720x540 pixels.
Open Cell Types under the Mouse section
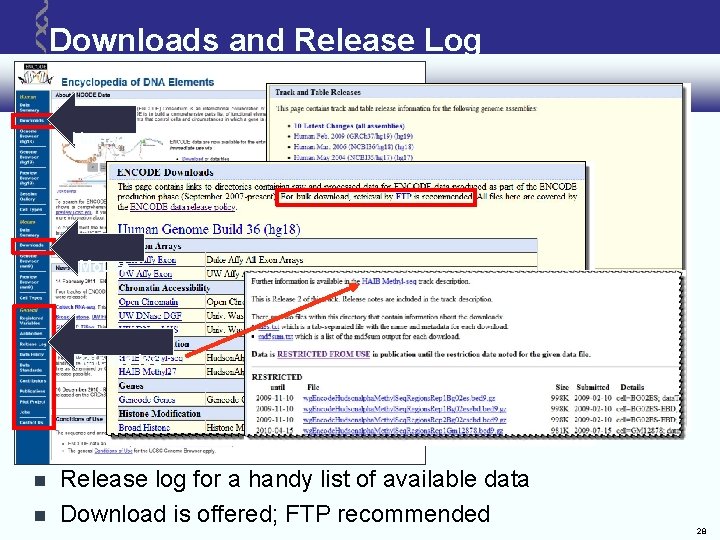click(x=31, y=298)
